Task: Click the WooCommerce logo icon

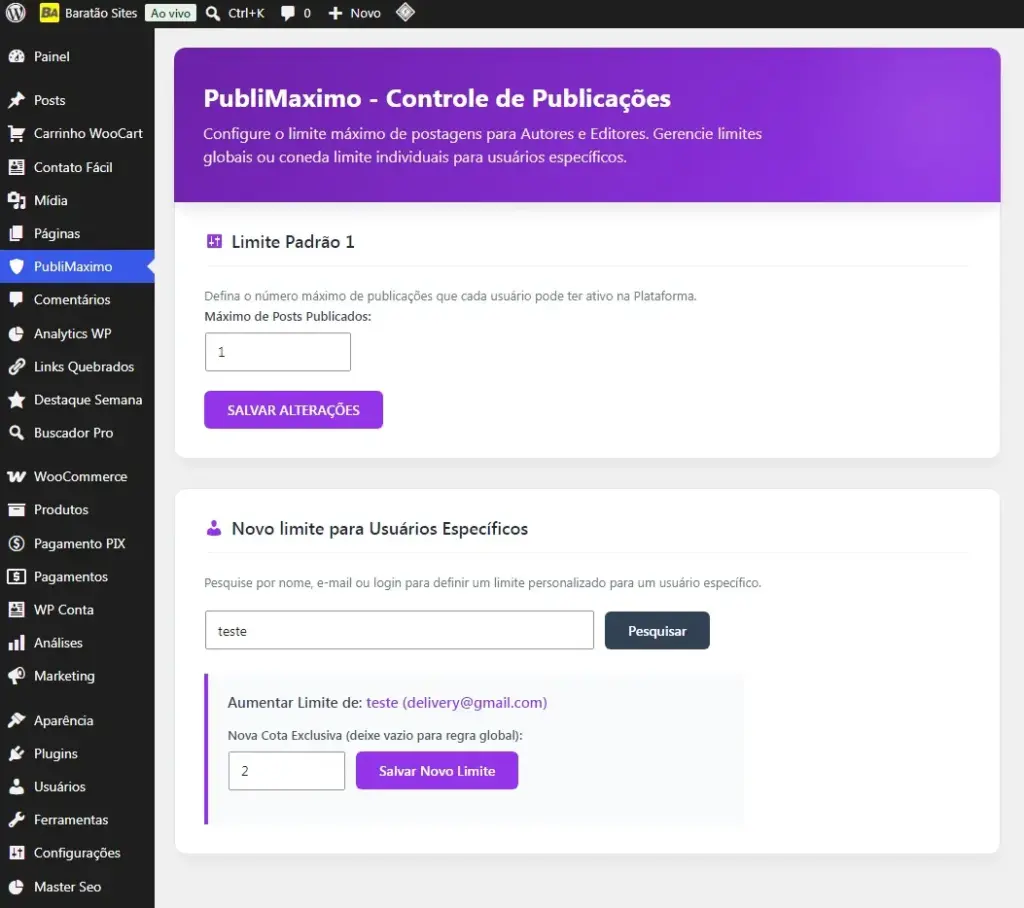Action: click(x=16, y=477)
